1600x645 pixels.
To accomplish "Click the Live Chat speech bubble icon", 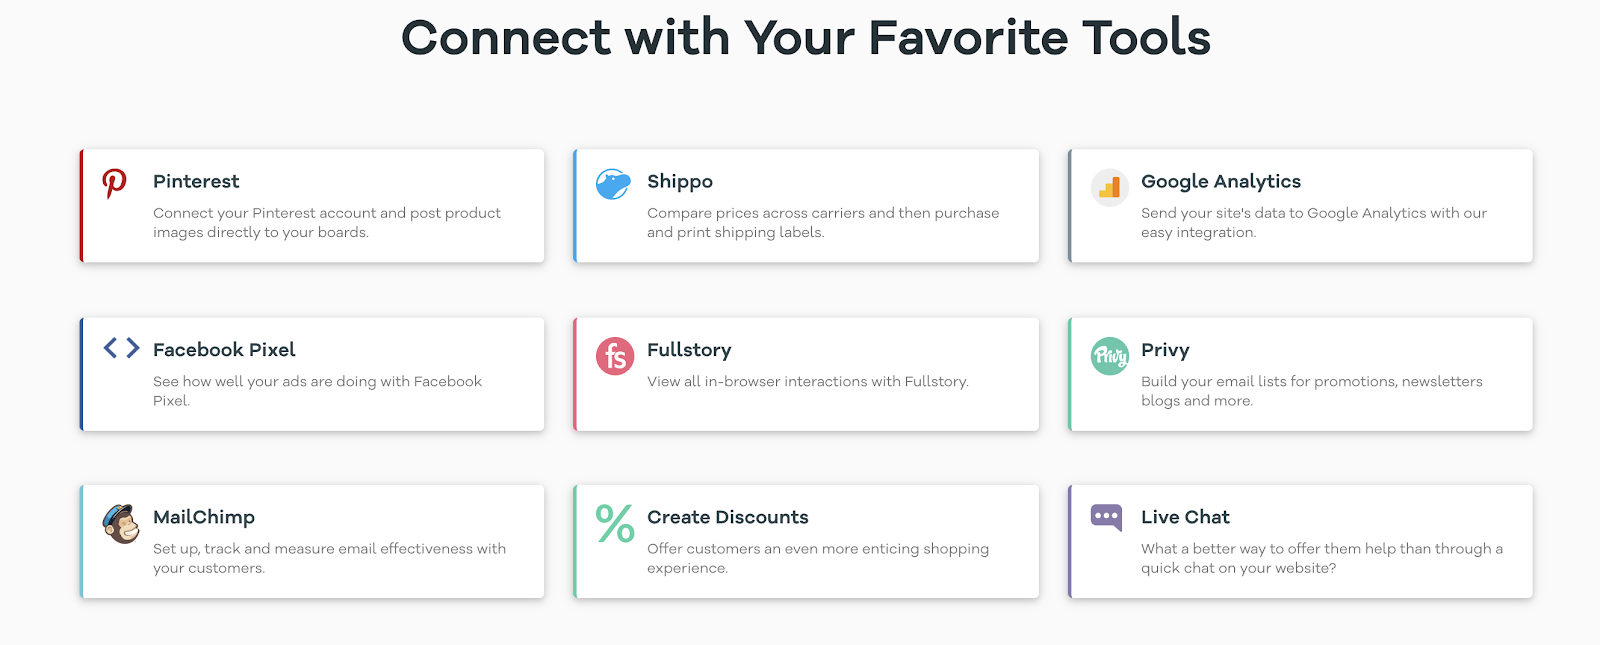I will pos(1108,516).
